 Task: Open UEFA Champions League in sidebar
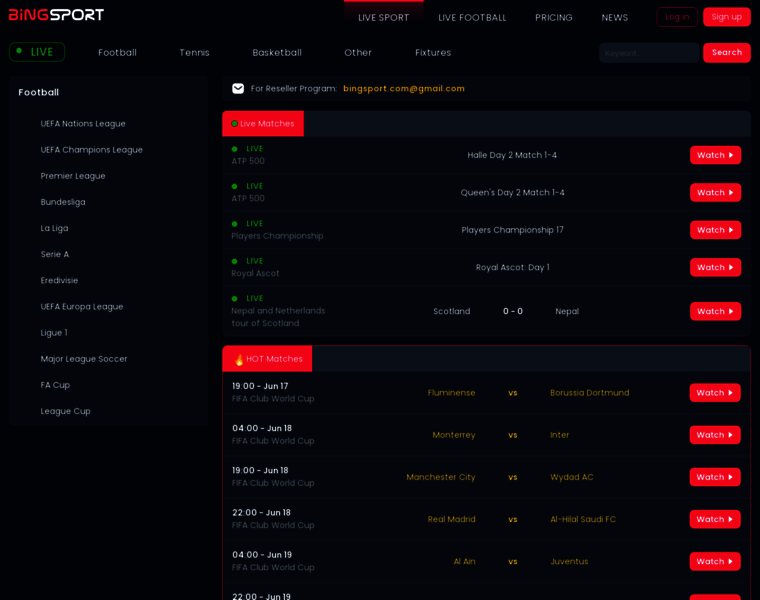point(92,150)
